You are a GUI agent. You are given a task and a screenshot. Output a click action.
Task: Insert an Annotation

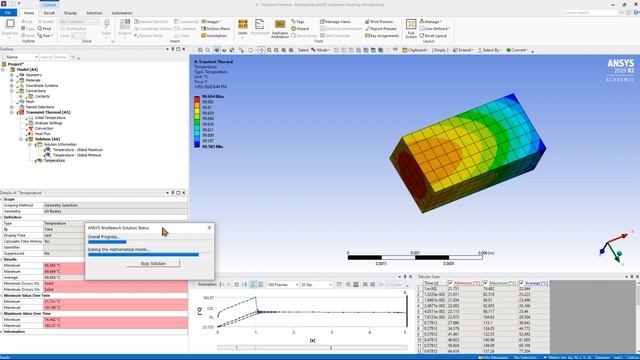click(x=214, y=36)
